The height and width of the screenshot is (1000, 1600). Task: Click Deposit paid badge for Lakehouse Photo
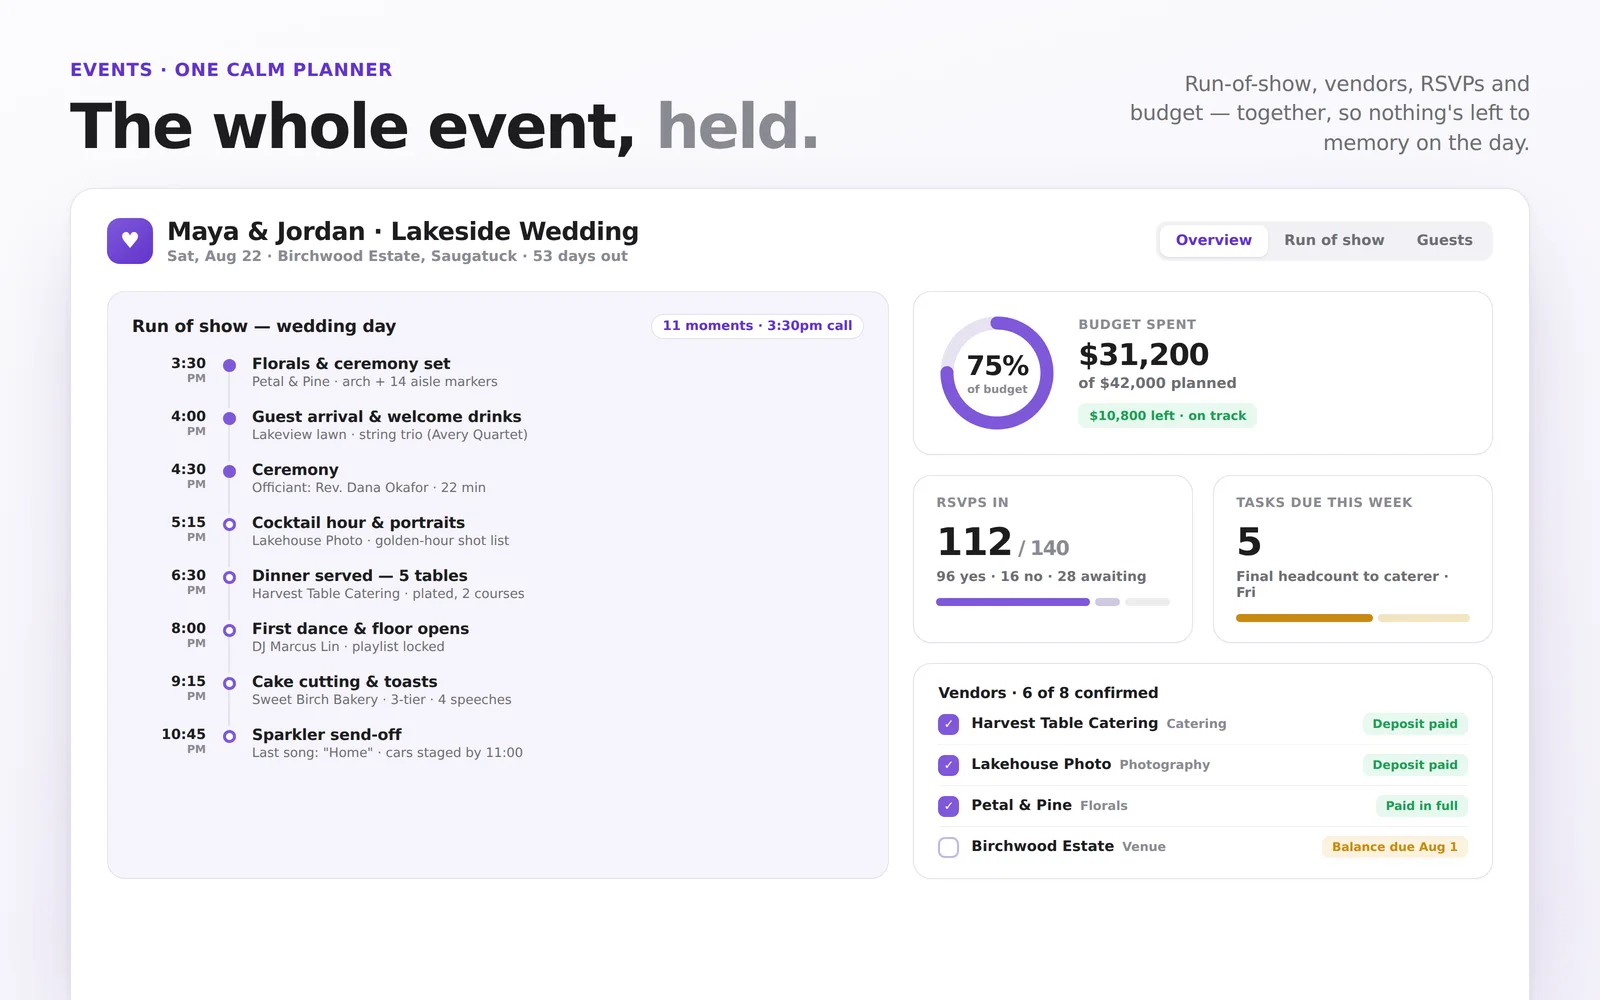point(1415,765)
